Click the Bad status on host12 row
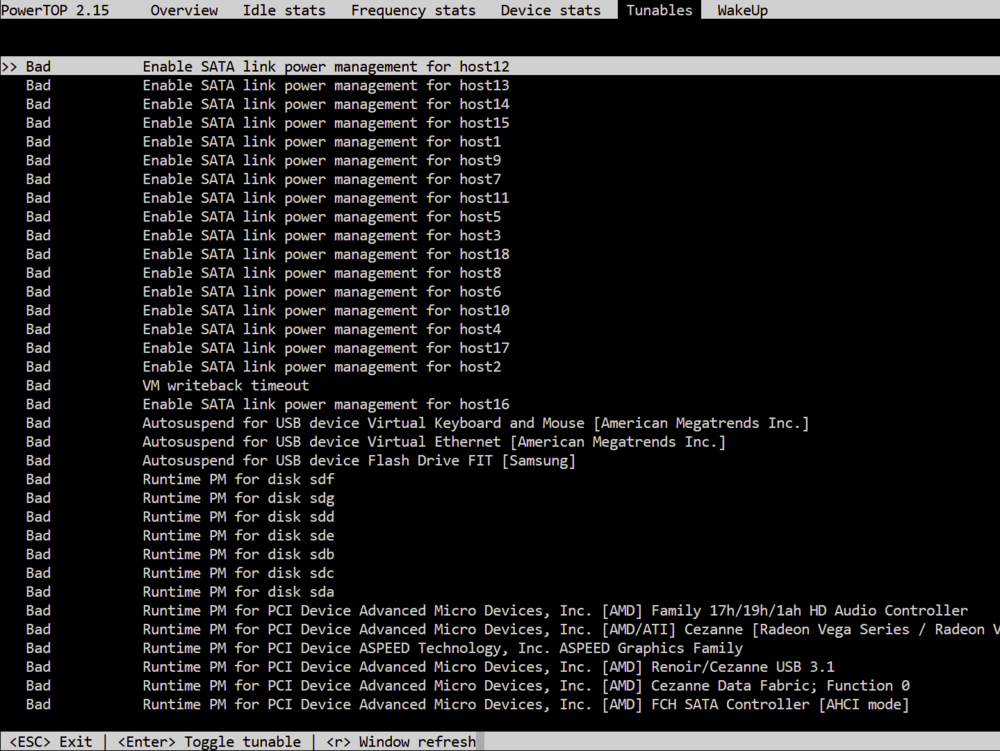Image resolution: width=1000 pixels, height=751 pixels. point(38,66)
